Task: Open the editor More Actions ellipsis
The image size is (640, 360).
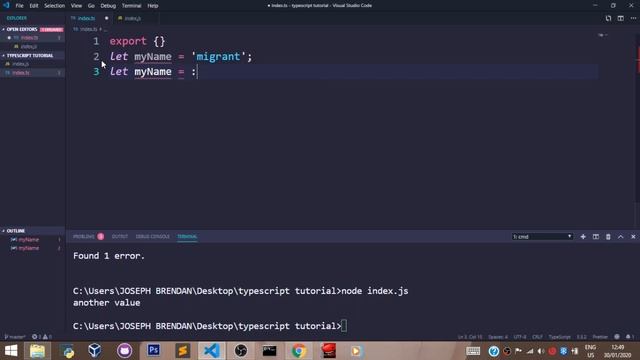Action: click(x=633, y=18)
